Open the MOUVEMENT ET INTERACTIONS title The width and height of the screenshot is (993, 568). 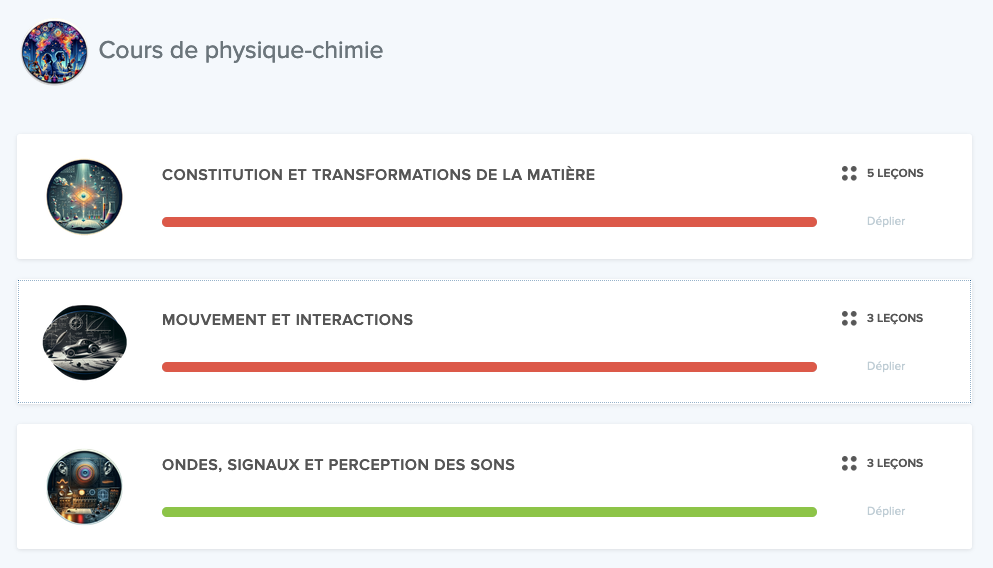287,320
